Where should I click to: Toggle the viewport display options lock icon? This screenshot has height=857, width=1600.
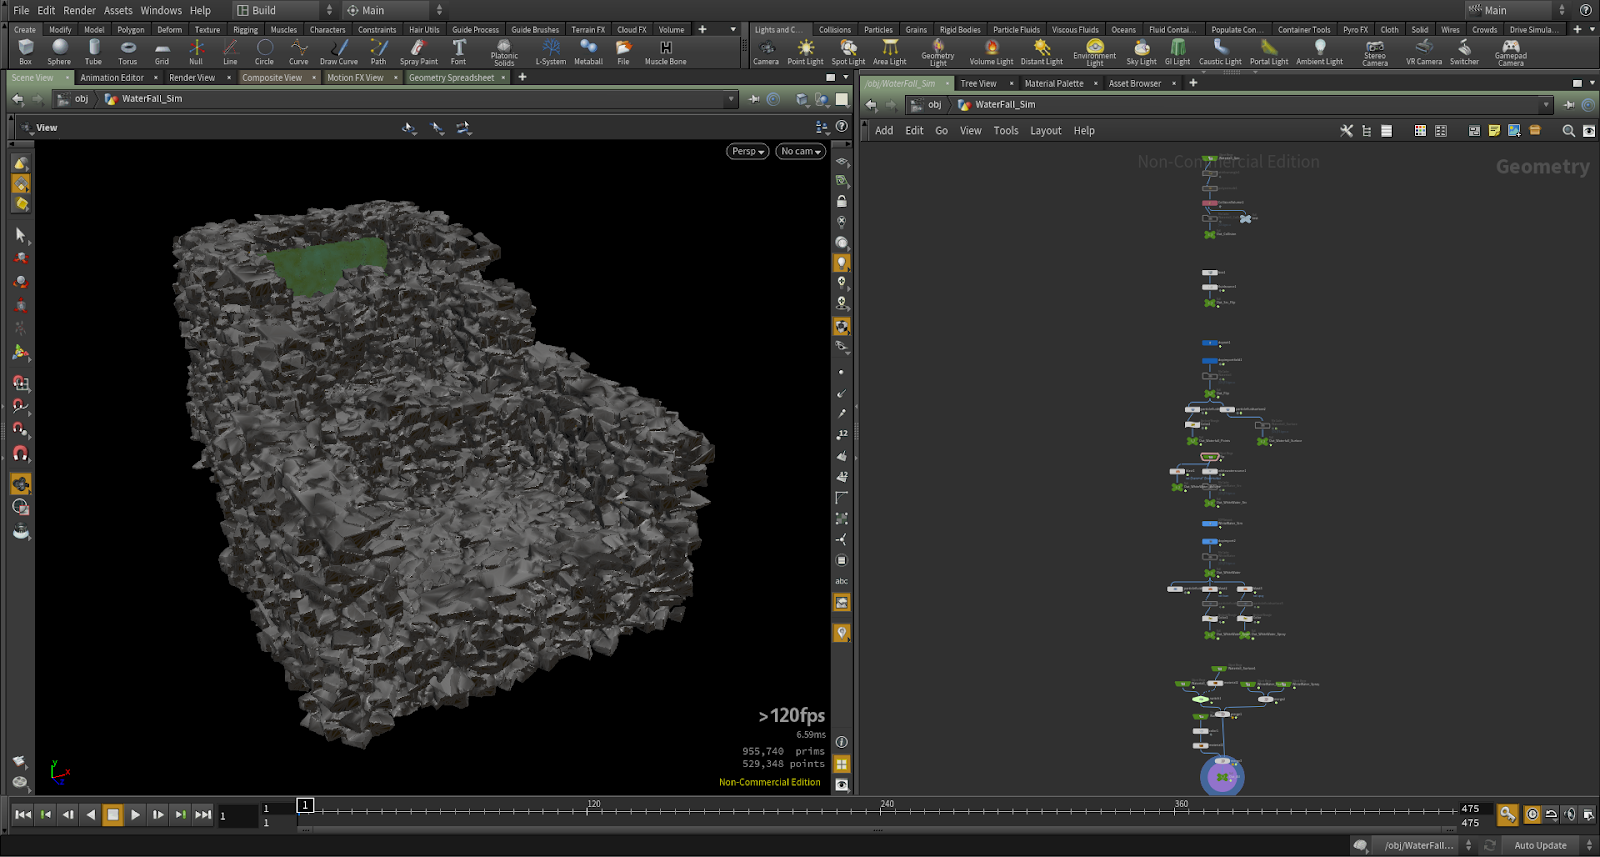(x=842, y=201)
